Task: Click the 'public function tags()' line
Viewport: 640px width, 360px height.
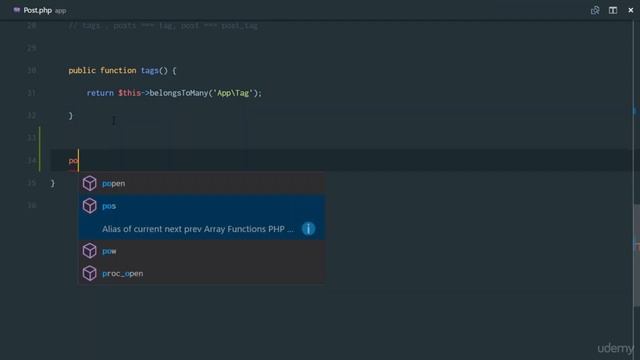Action: click(122, 71)
